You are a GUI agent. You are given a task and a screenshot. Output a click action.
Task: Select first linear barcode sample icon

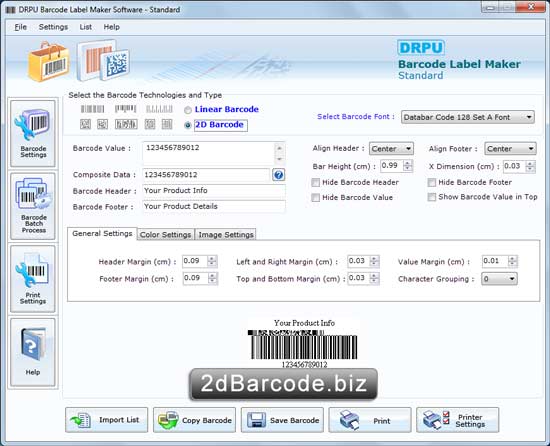click(x=93, y=109)
